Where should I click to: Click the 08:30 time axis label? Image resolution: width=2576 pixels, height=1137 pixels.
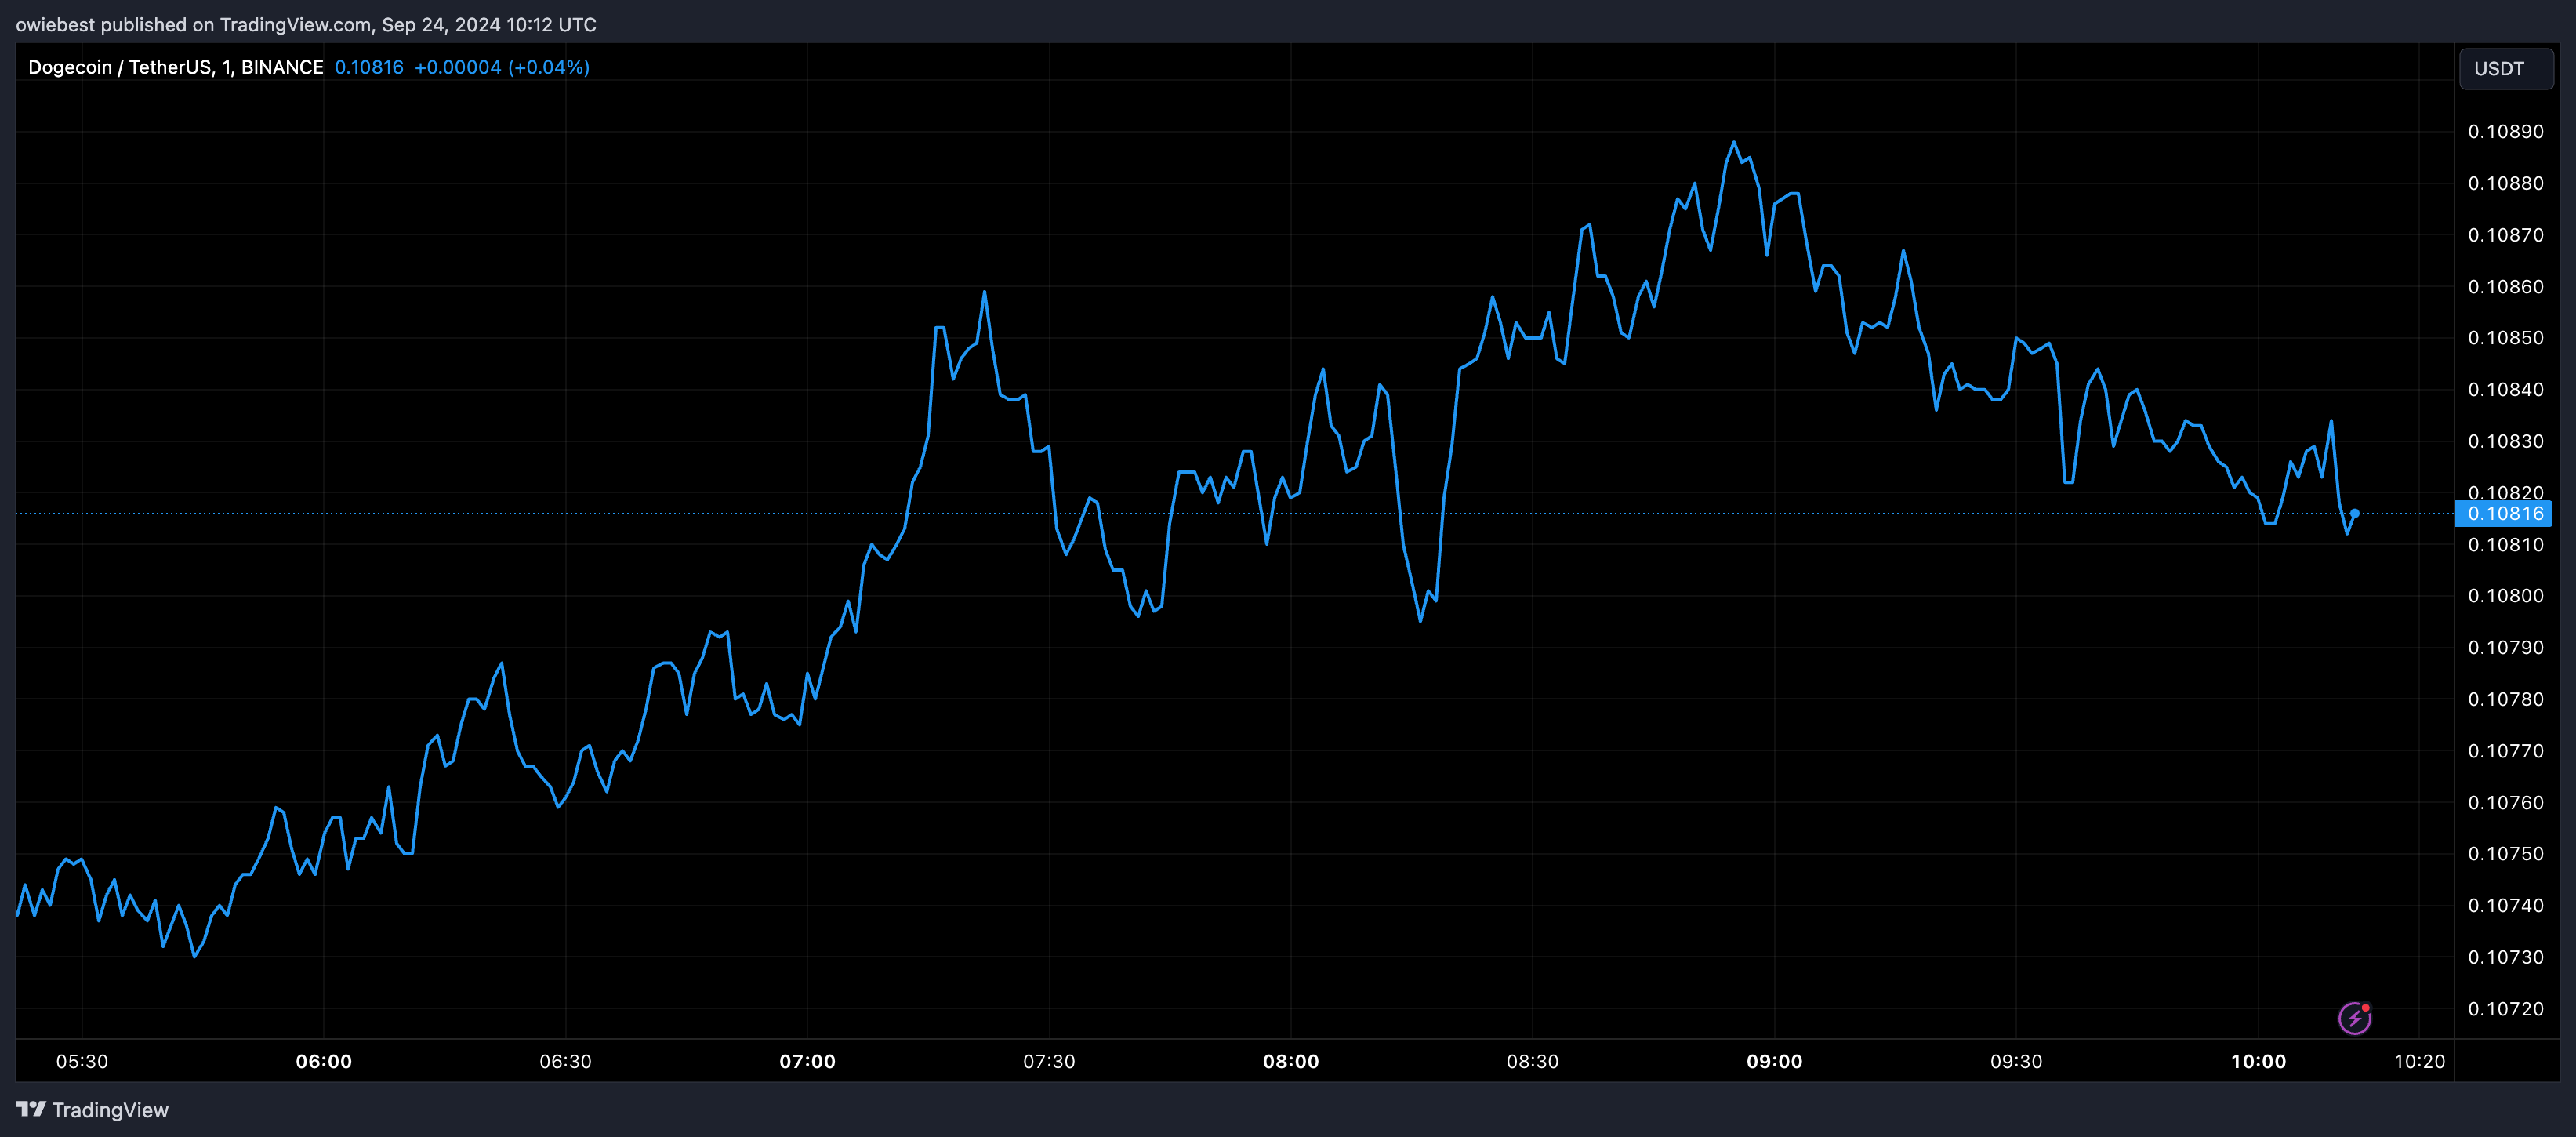[x=1533, y=1062]
